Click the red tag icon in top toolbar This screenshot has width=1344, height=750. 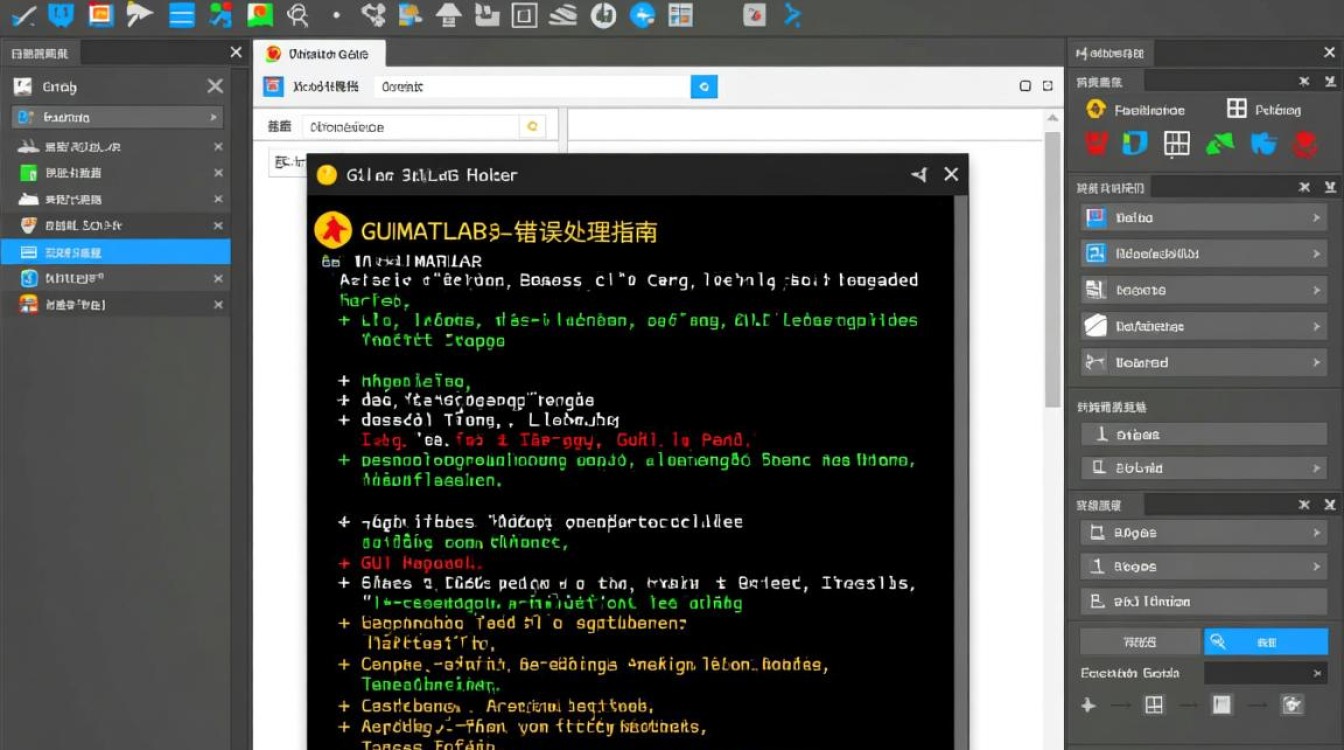[755, 14]
